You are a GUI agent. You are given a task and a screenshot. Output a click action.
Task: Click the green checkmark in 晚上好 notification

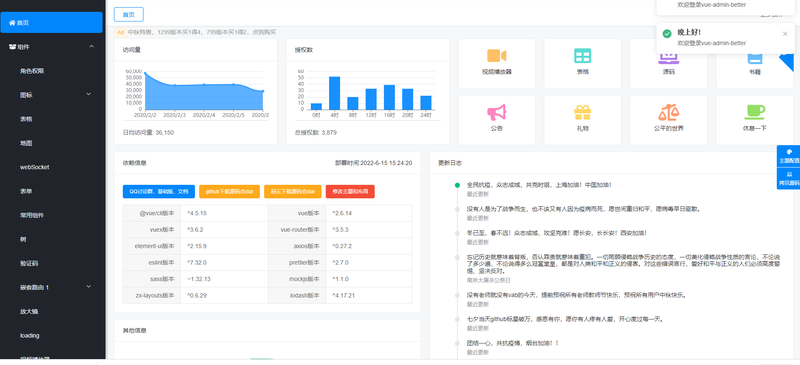[667, 34]
